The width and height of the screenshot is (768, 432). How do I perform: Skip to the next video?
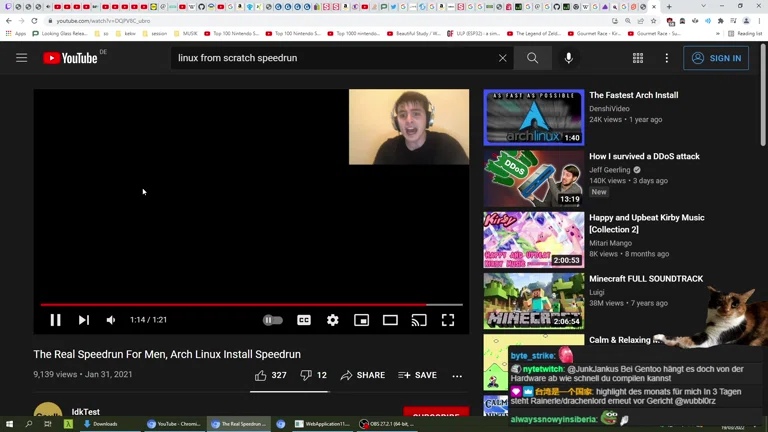[x=84, y=320]
